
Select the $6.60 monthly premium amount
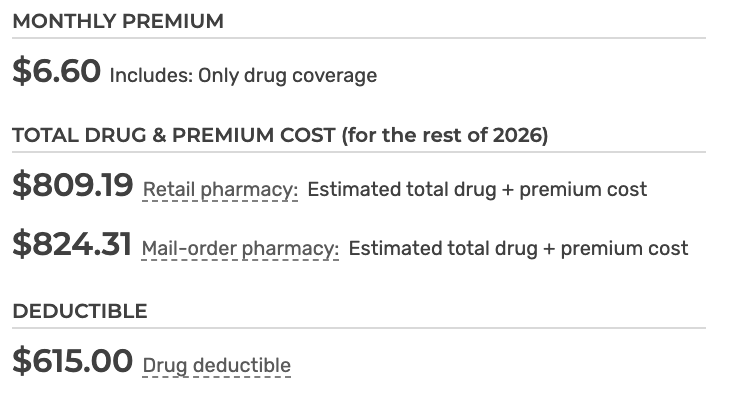pos(56,71)
